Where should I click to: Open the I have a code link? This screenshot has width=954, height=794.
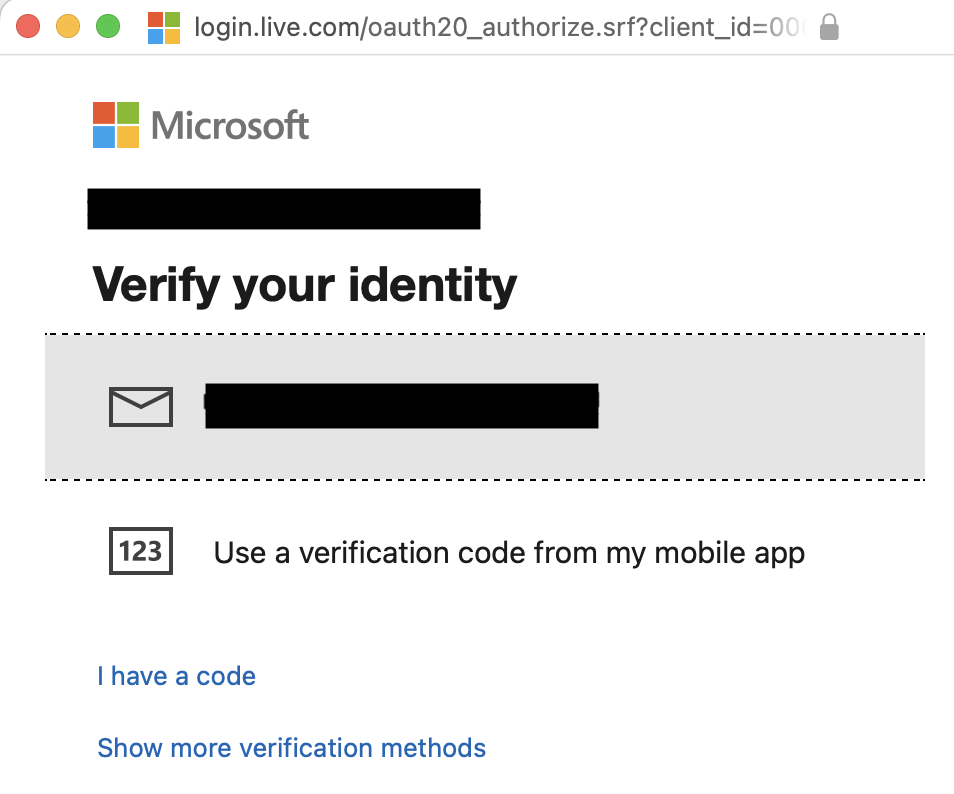click(176, 676)
